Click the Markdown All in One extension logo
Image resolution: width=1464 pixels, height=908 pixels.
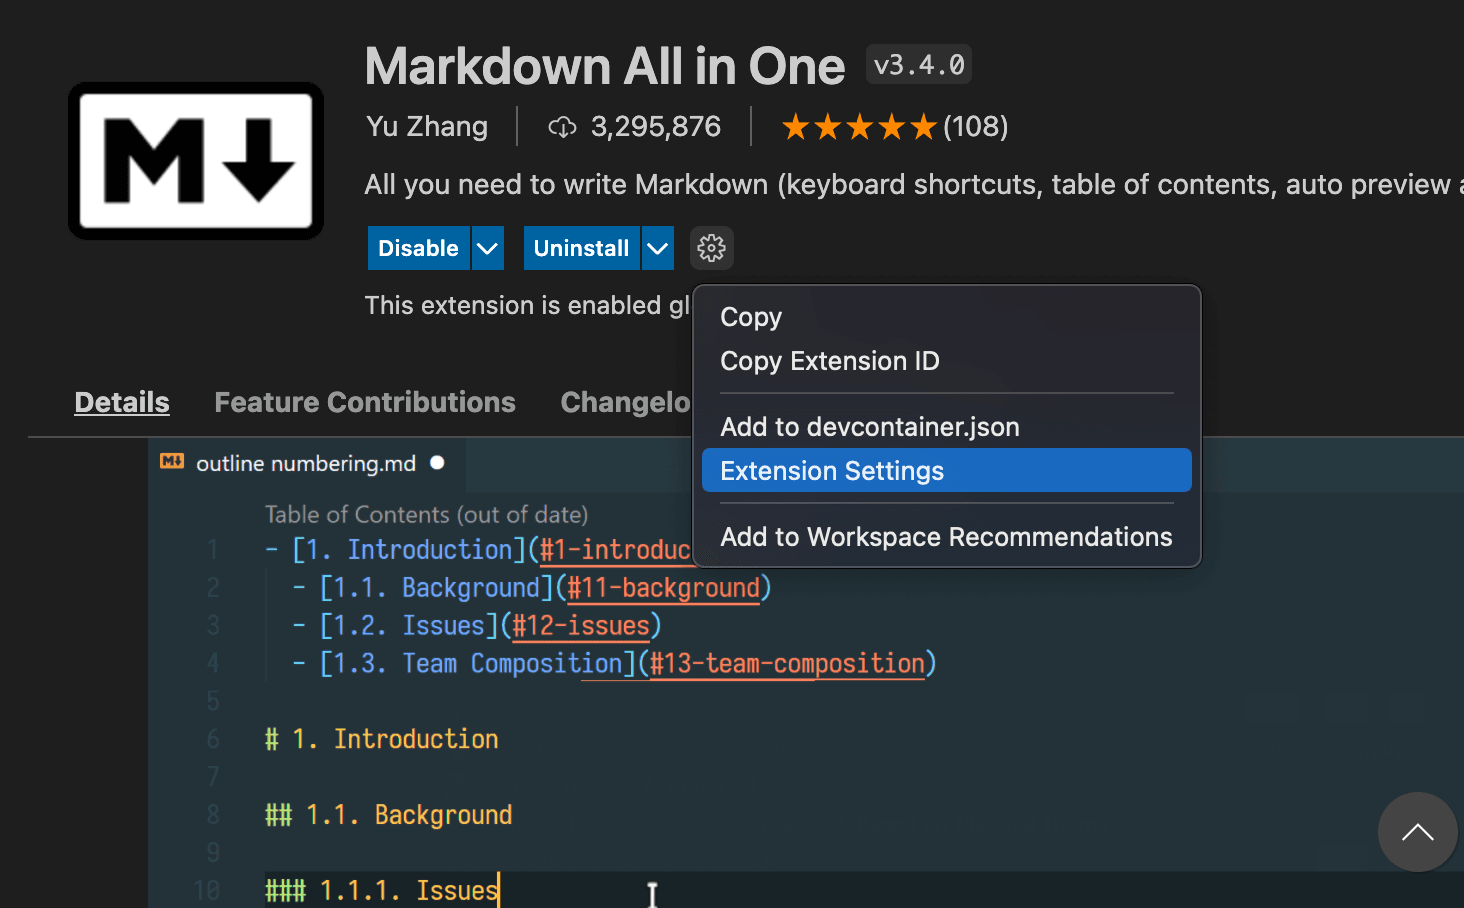coord(195,160)
